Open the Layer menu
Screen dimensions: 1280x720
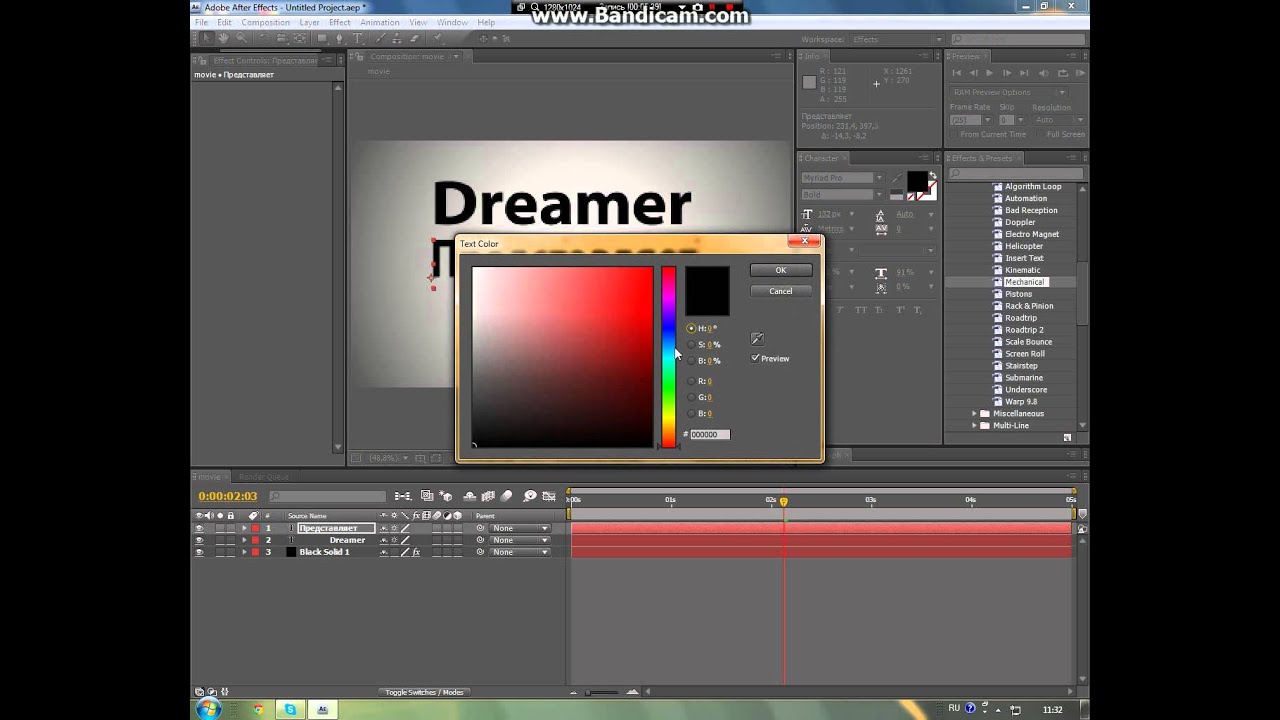[310, 22]
